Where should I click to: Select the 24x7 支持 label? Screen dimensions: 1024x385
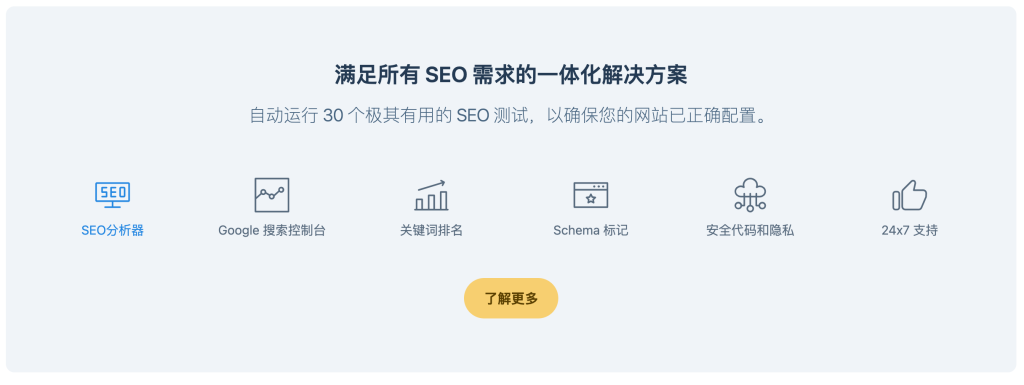point(910,230)
